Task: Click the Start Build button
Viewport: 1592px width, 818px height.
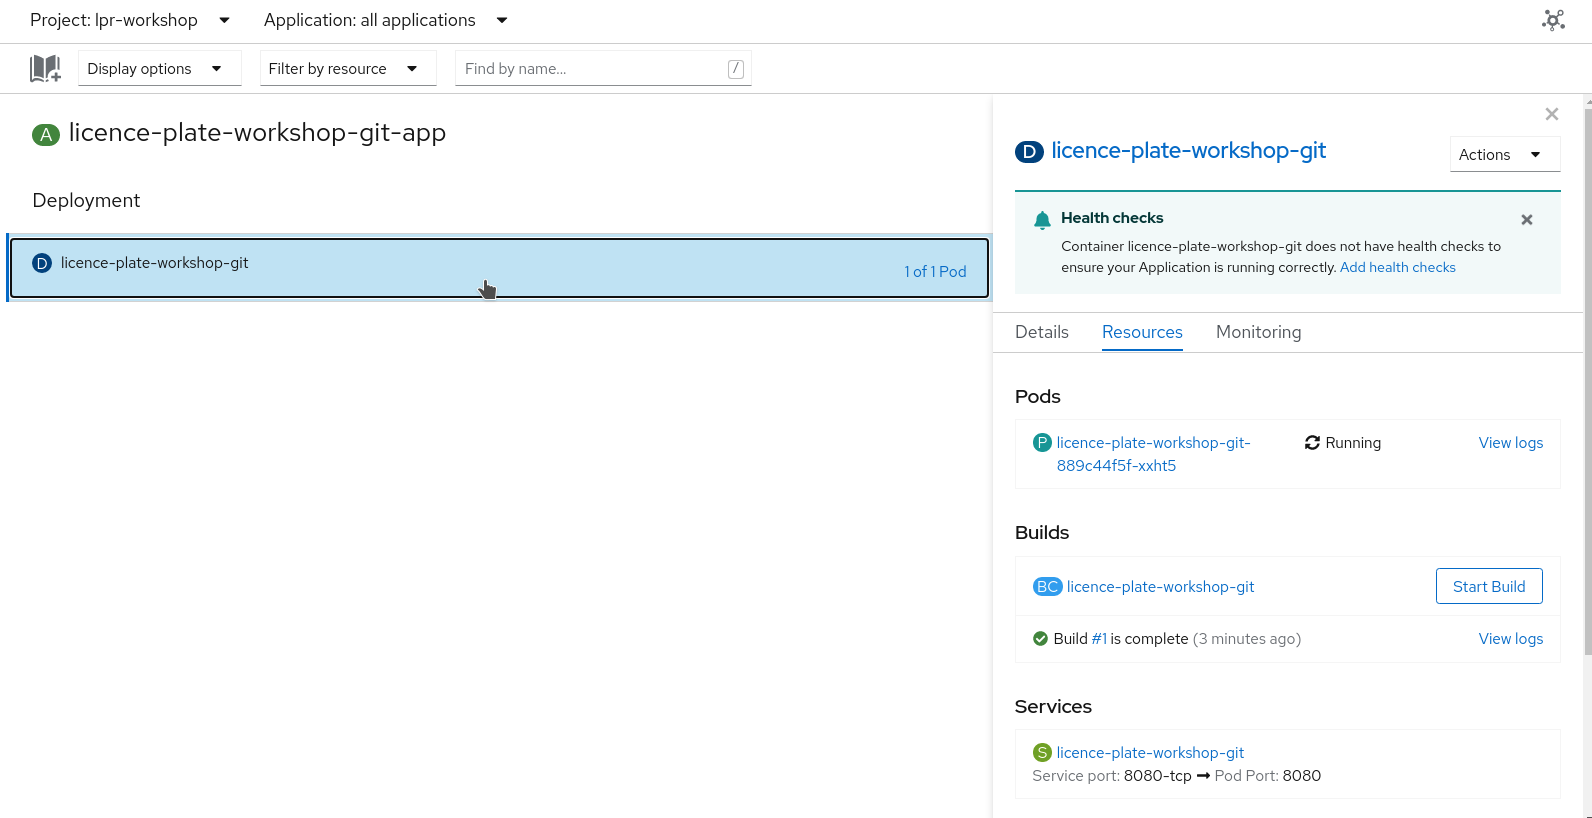Action: [1489, 586]
